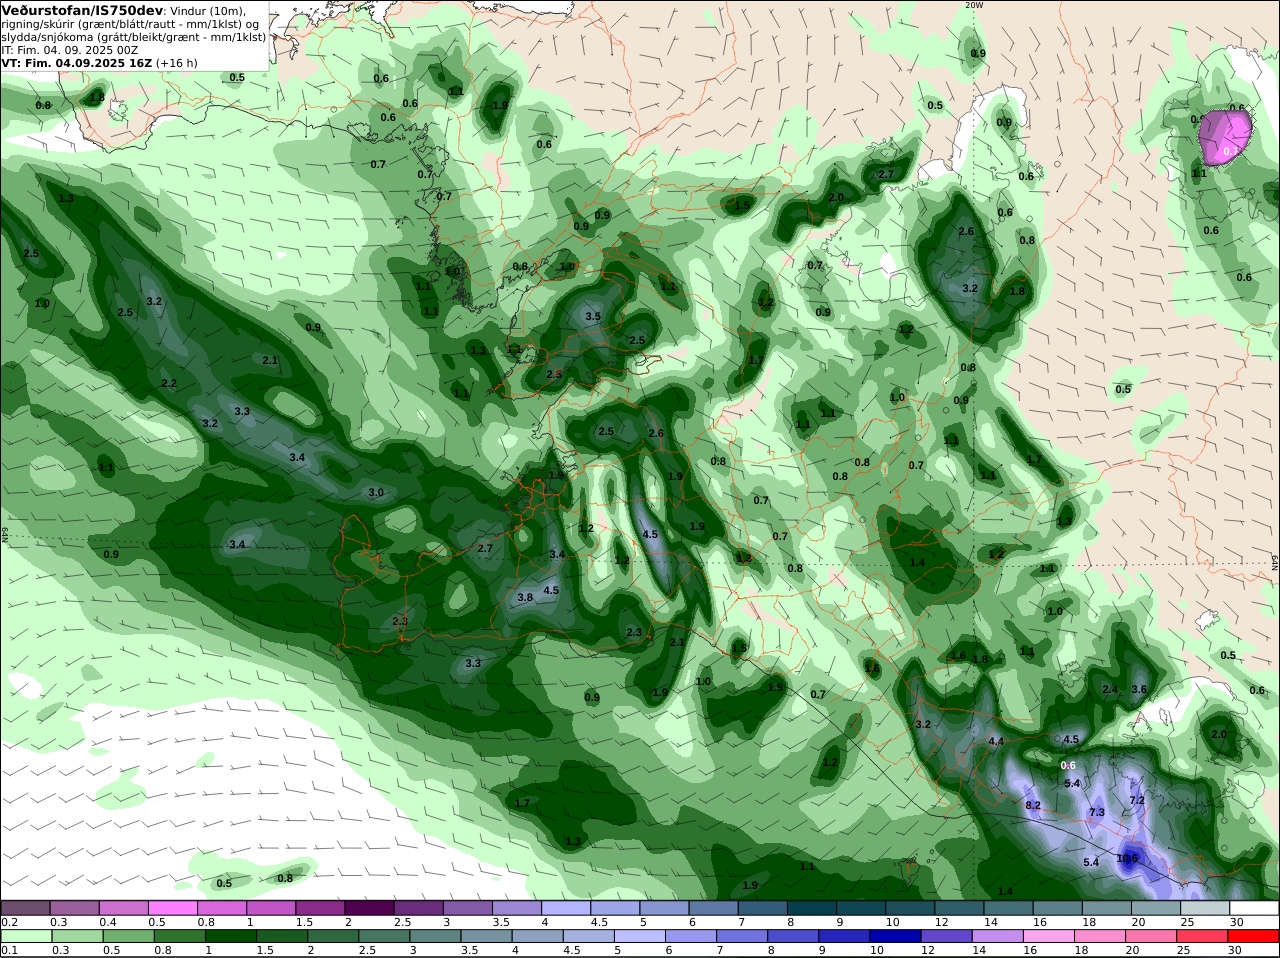Click the top-row legend swatch starting at 0.2

(26, 908)
